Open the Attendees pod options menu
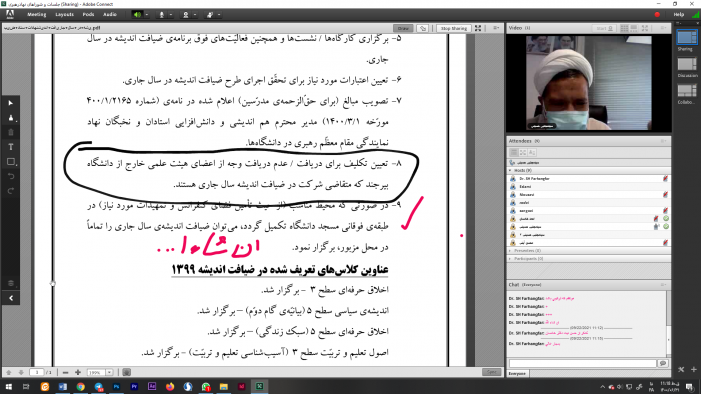This screenshot has width=701, height=394. pos(663,141)
